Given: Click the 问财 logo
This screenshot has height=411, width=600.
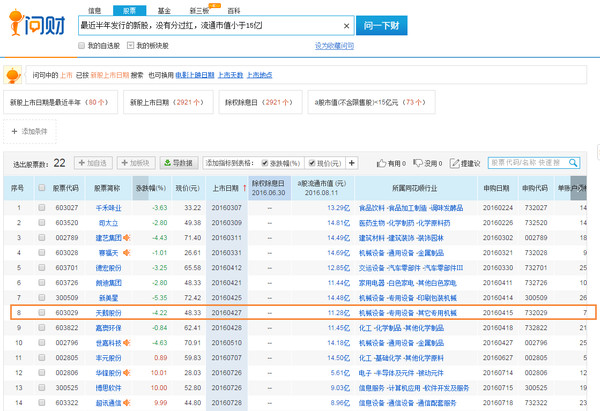Looking at the screenshot, I should pyautogui.click(x=36, y=23).
